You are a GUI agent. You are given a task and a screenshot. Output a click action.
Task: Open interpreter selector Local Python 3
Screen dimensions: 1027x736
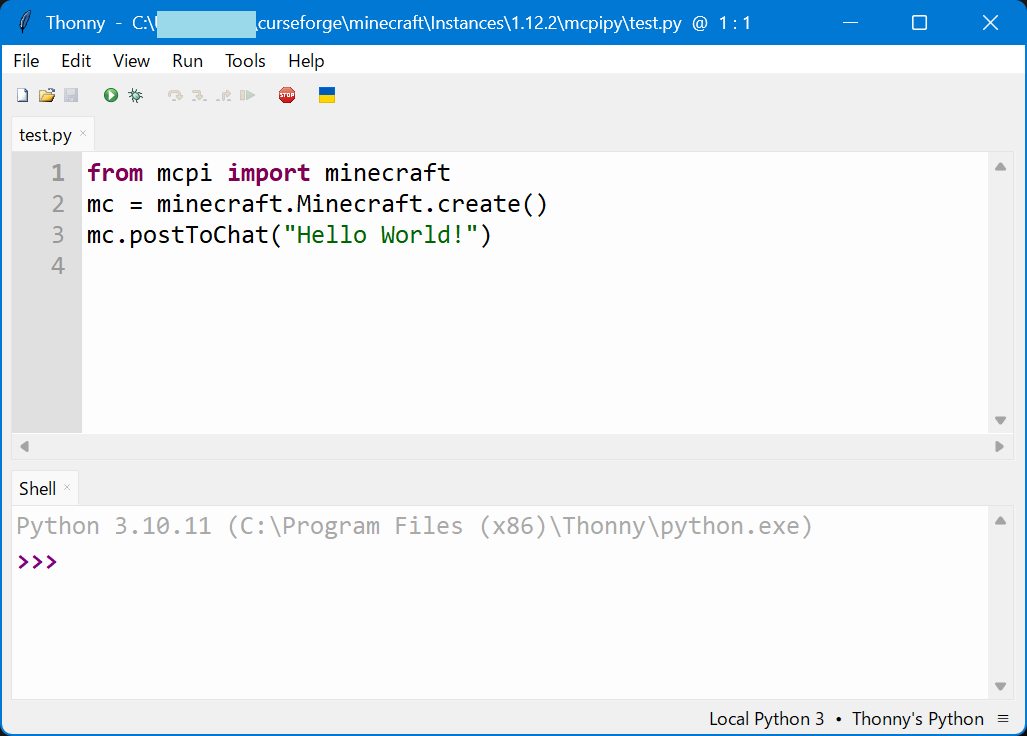click(x=846, y=719)
